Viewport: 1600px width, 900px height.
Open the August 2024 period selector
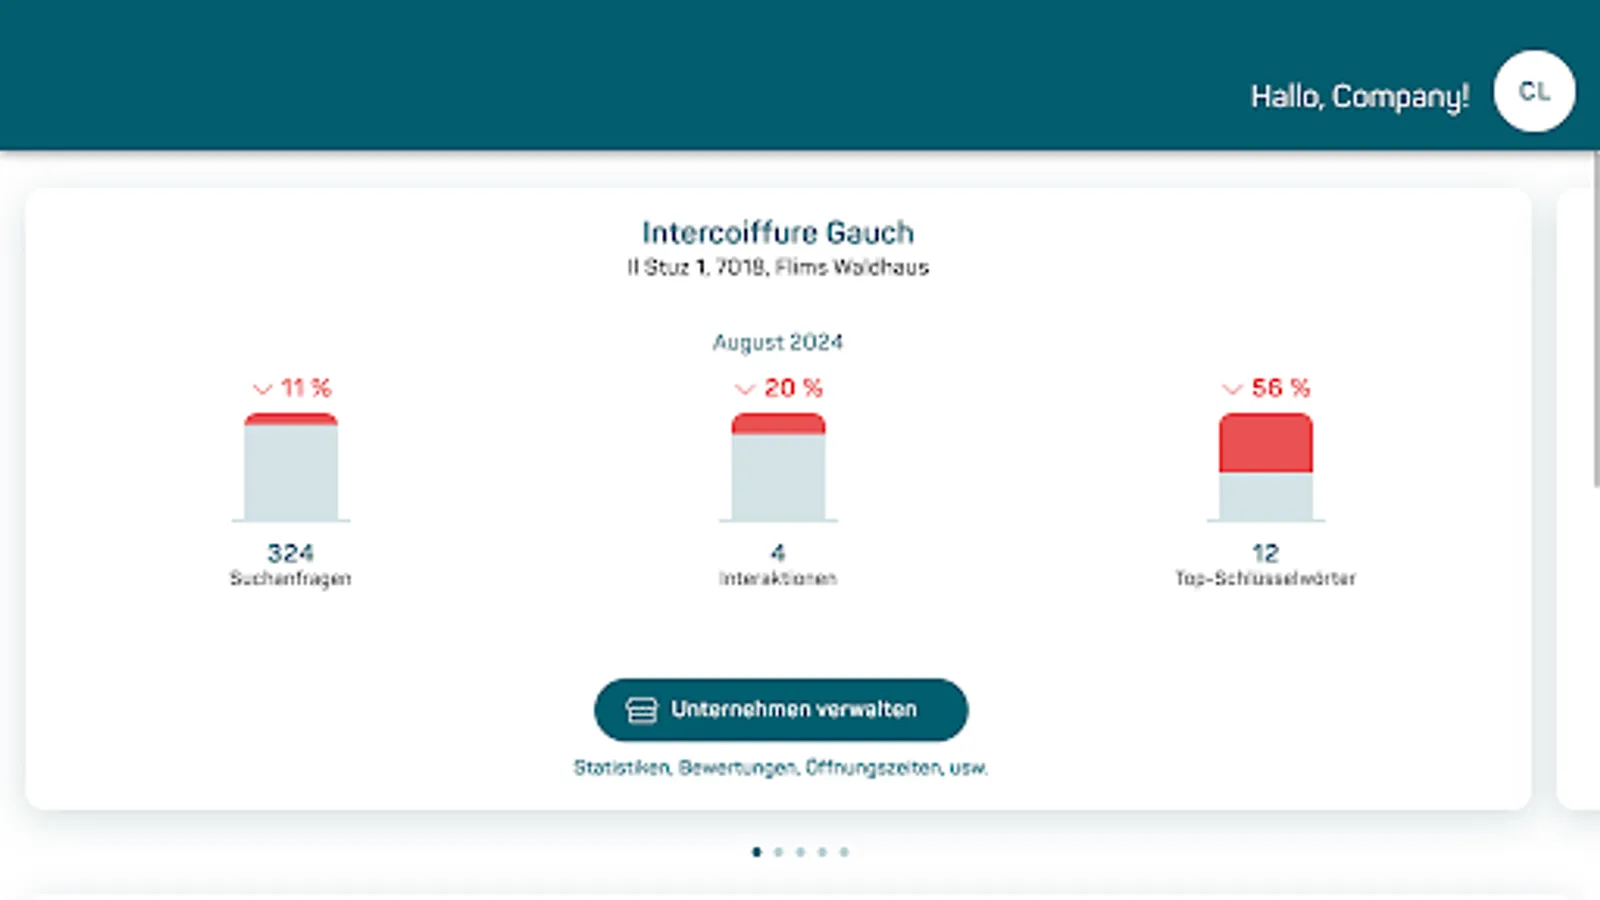pyautogui.click(x=778, y=342)
